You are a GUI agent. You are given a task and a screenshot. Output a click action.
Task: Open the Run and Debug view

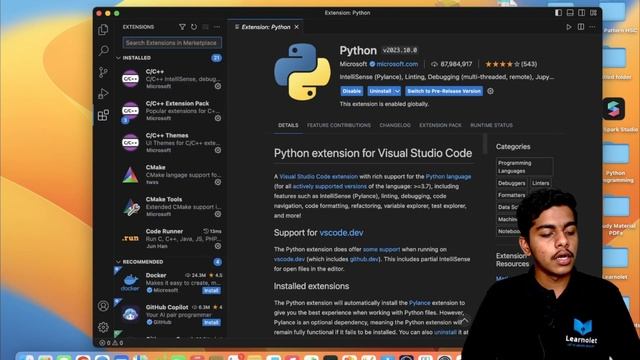(103, 93)
